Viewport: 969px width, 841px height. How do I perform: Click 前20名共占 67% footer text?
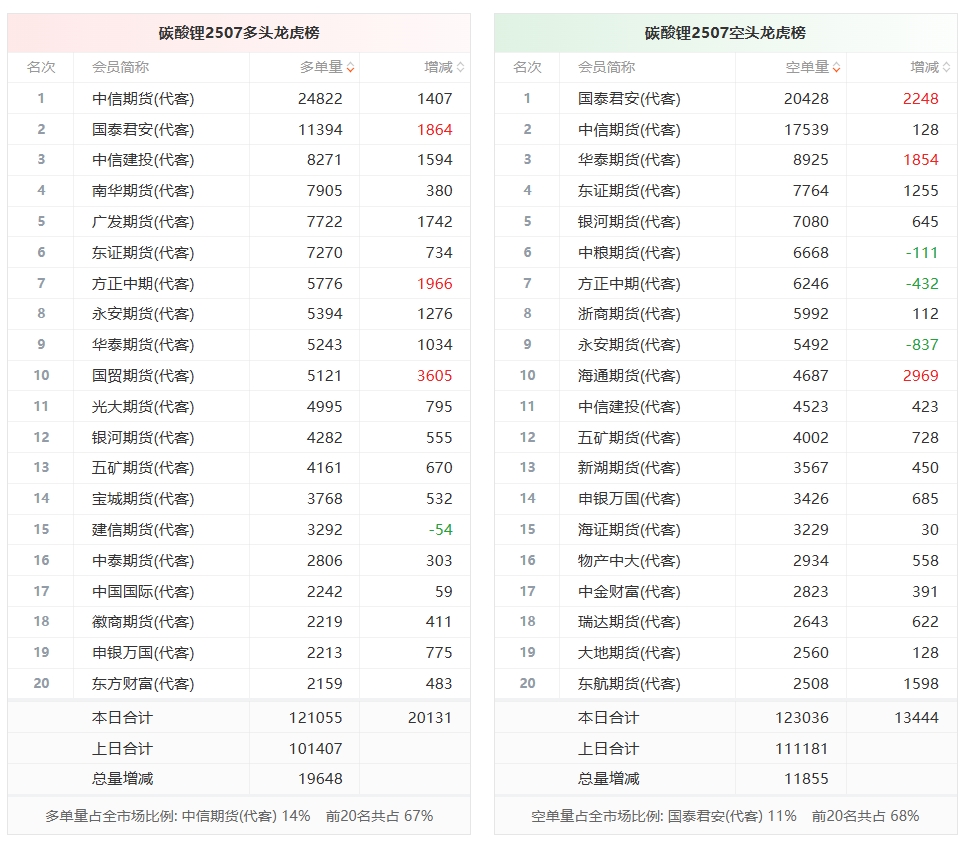coord(379,816)
